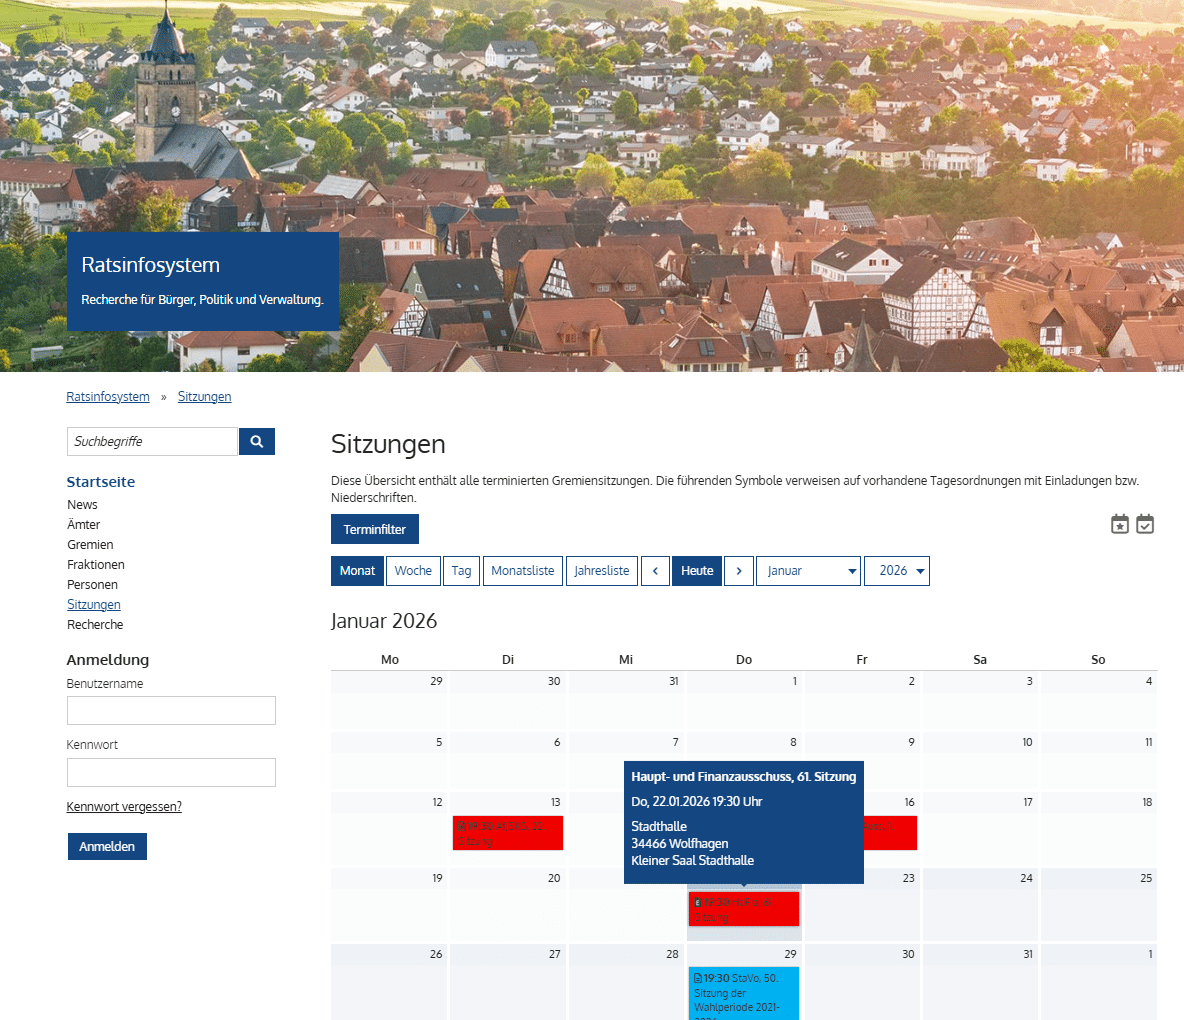Expand the 2026 year dropdown

click(x=896, y=571)
